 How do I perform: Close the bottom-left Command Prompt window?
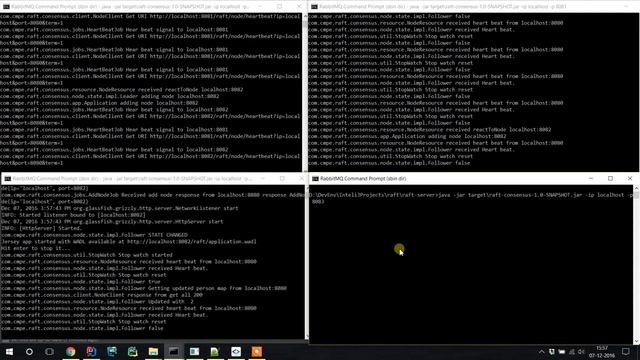click(301, 178)
